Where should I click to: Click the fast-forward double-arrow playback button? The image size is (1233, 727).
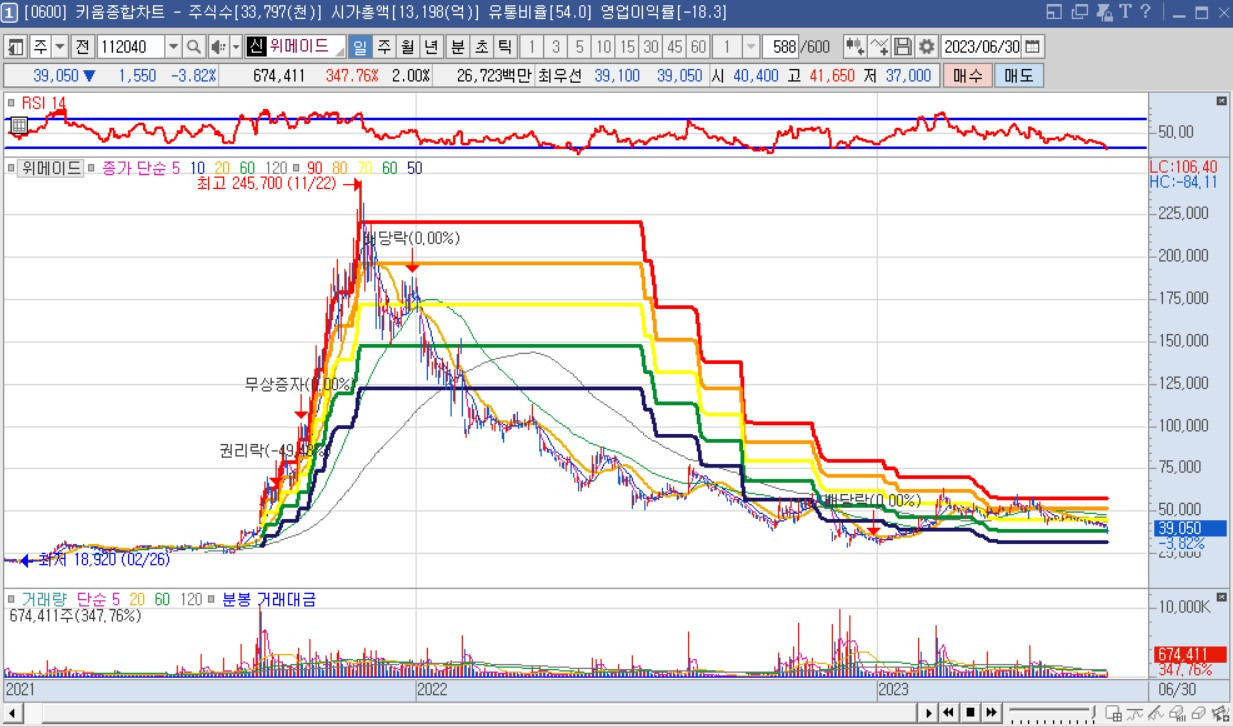point(991,713)
